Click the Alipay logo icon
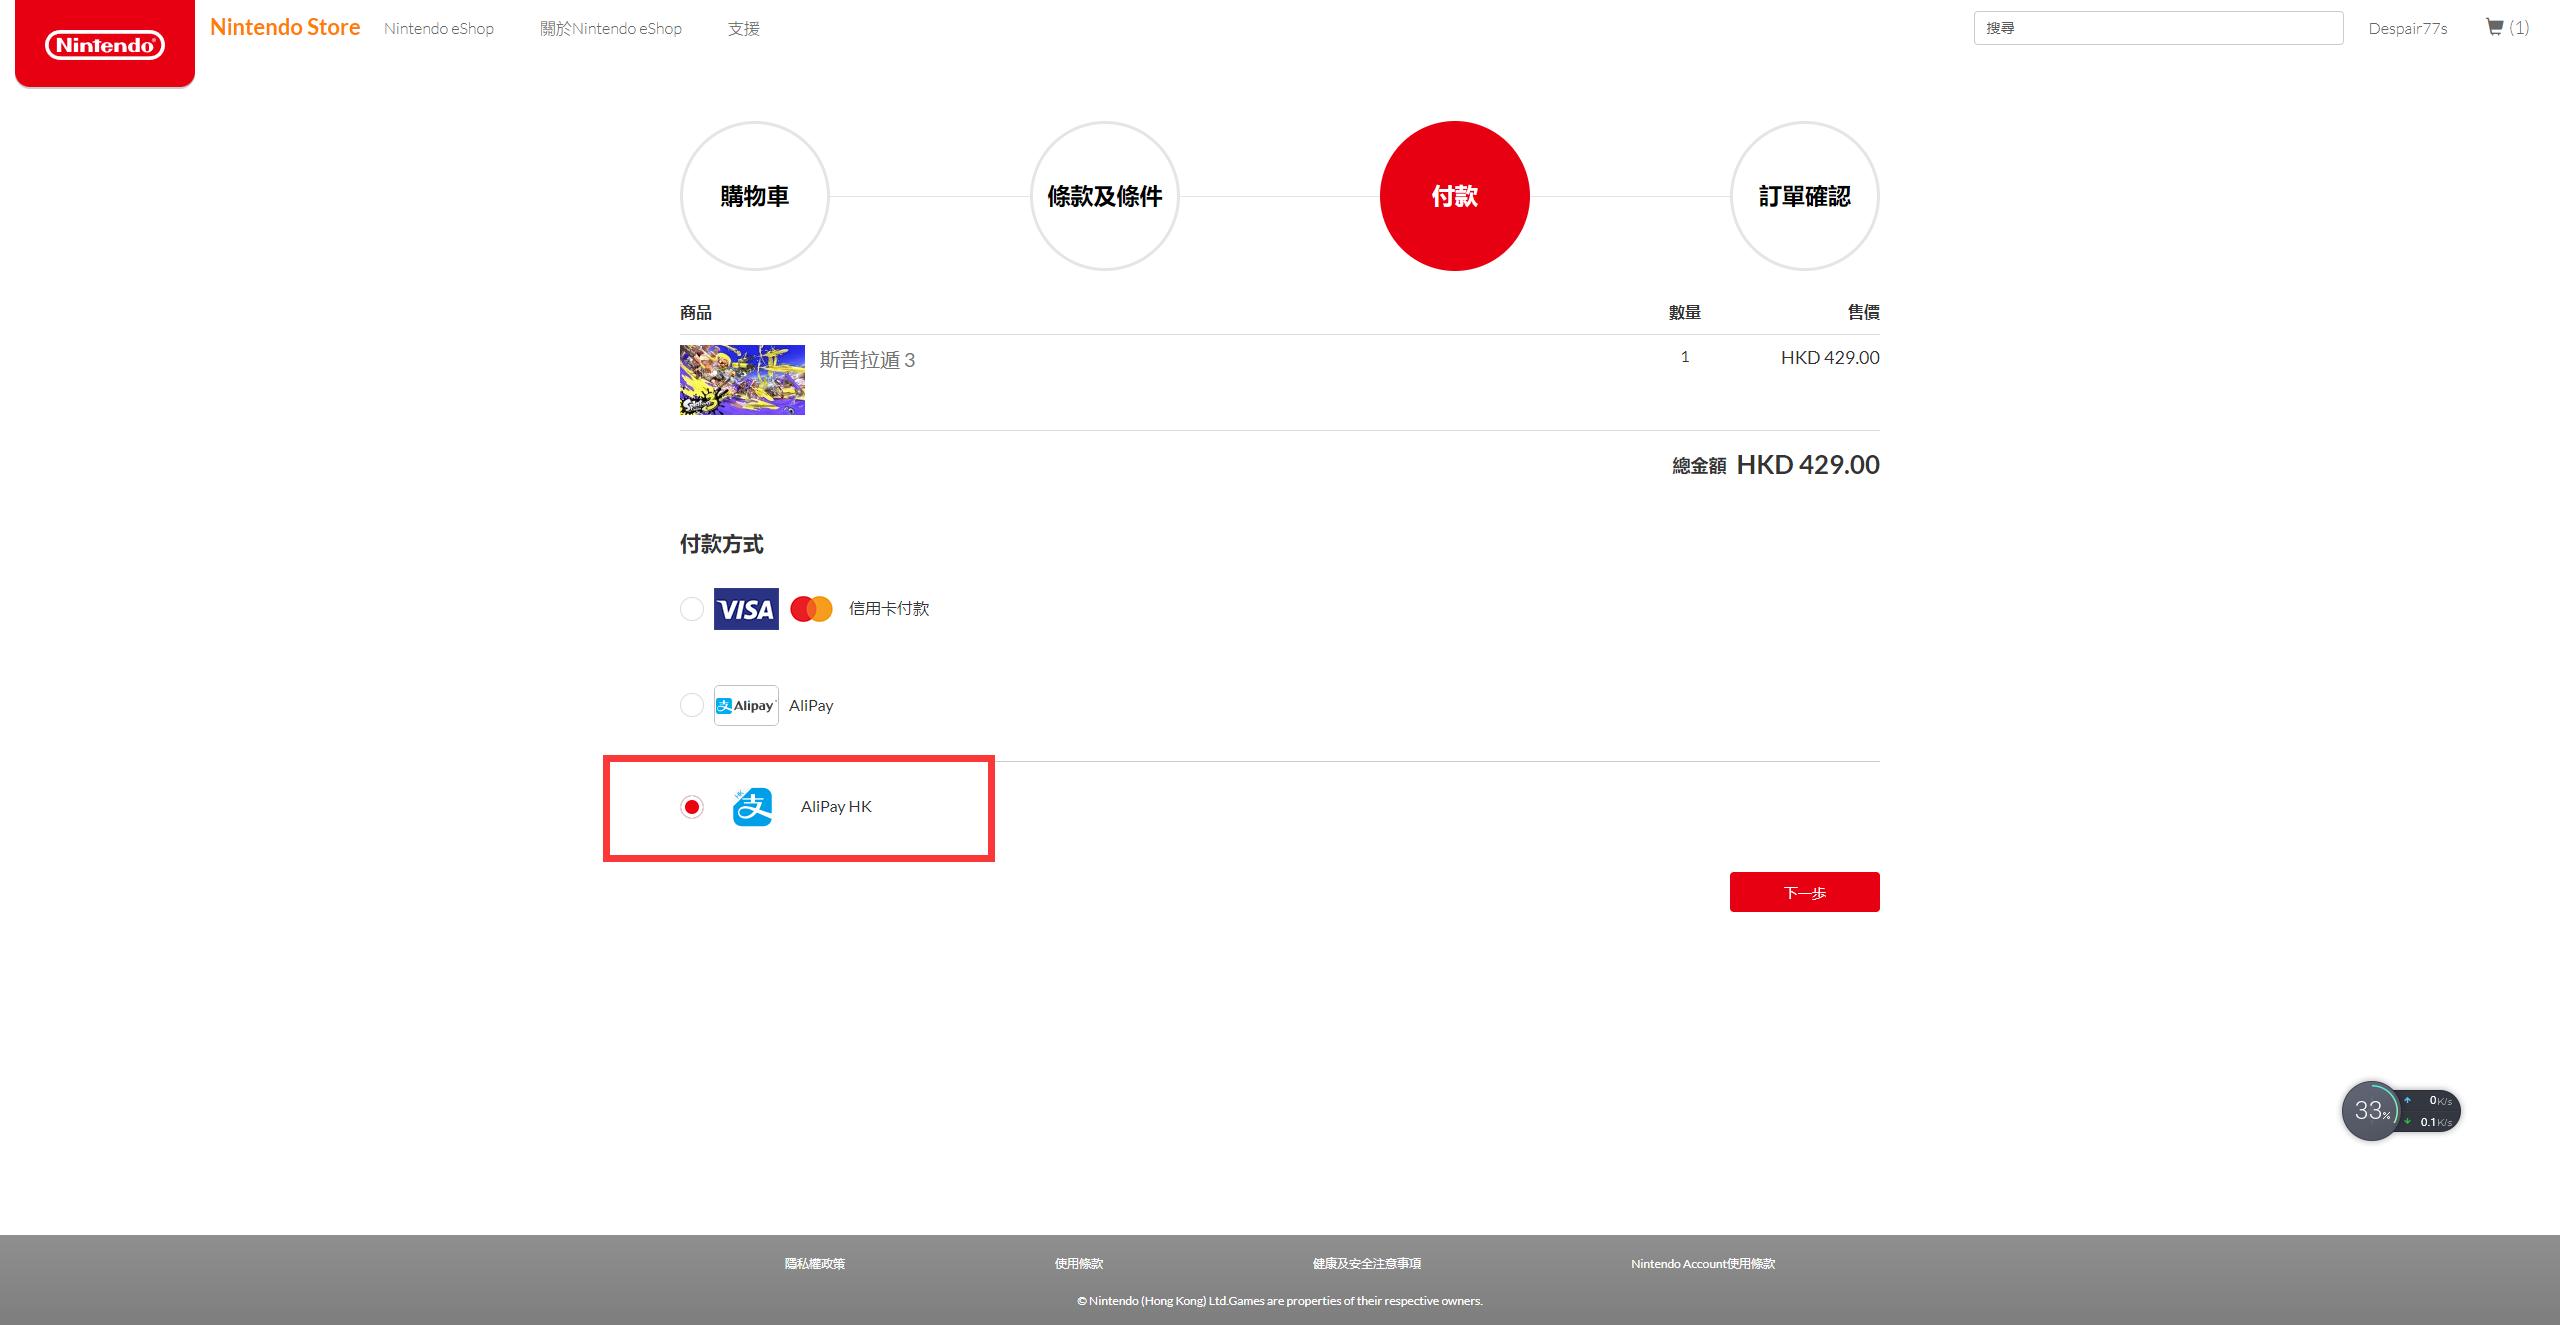 (x=746, y=704)
